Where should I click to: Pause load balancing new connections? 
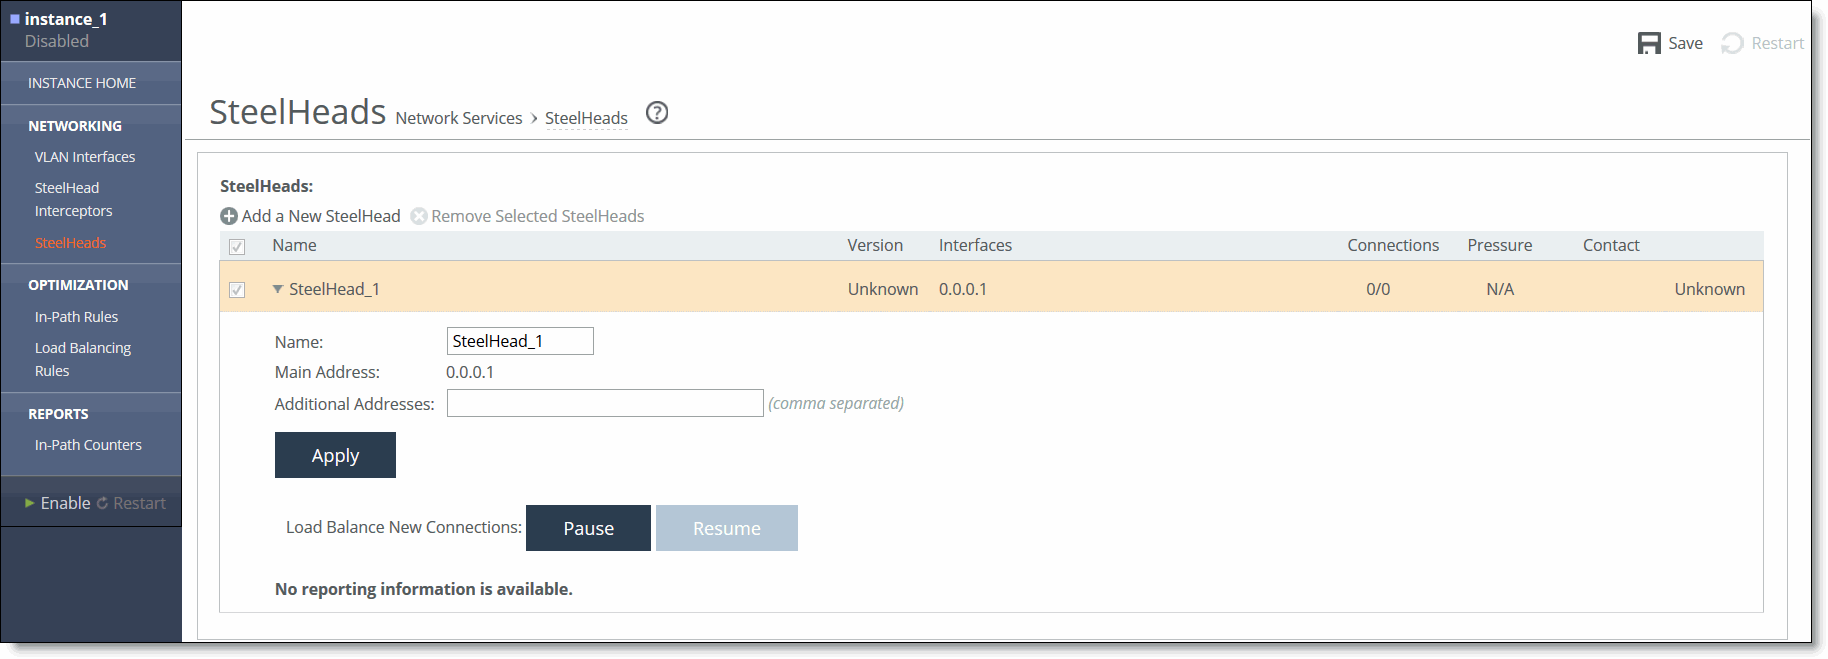pyautogui.click(x=588, y=528)
